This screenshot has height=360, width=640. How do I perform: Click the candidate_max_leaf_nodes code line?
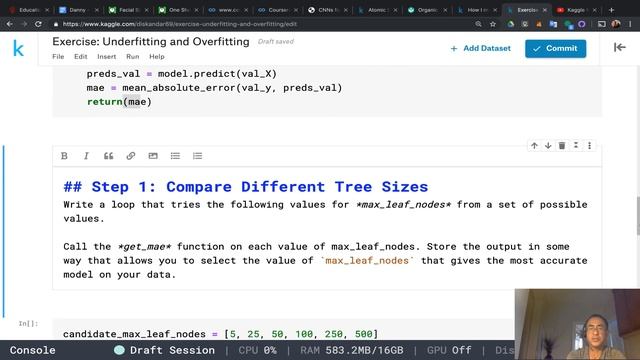[x=220, y=334]
